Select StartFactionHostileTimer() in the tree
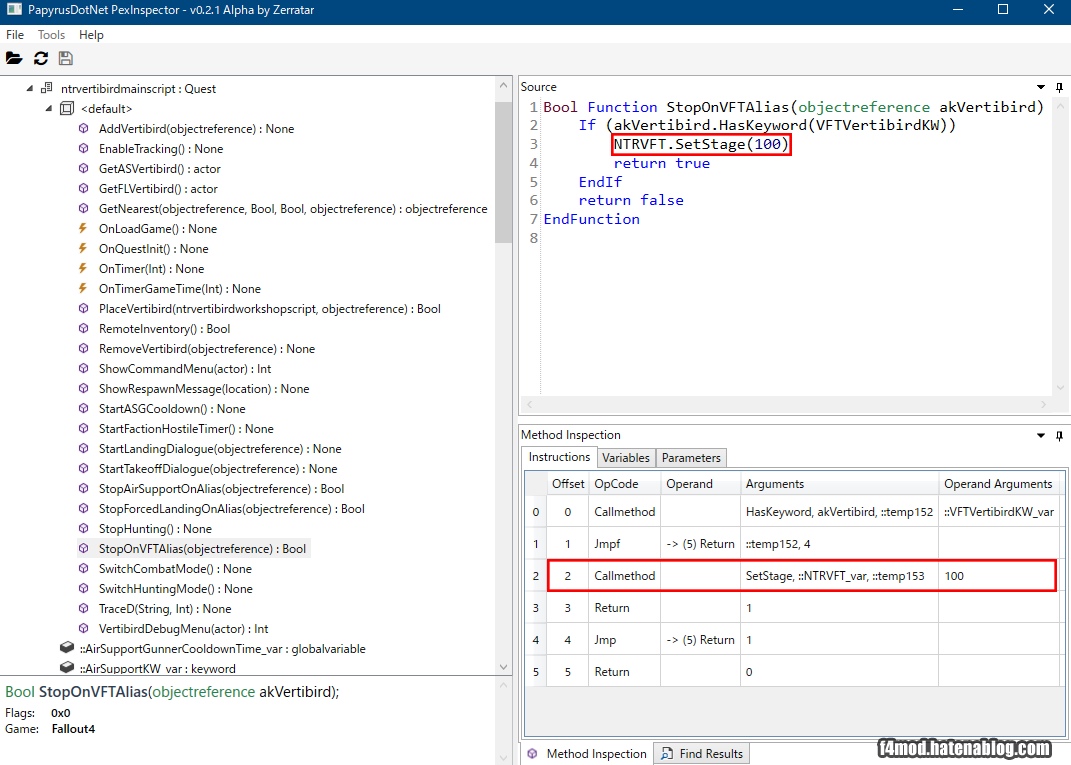The image size is (1071, 765). pyautogui.click(x=186, y=428)
